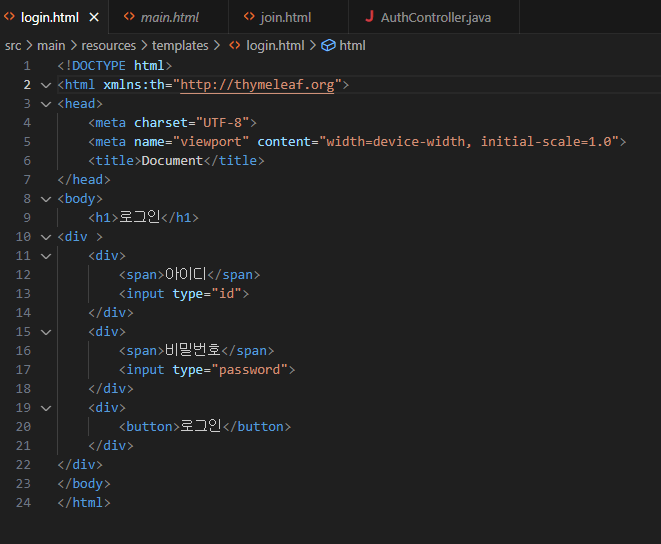Collapse the body section on line 8
661x544 pixels.
[x=46, y=199]
